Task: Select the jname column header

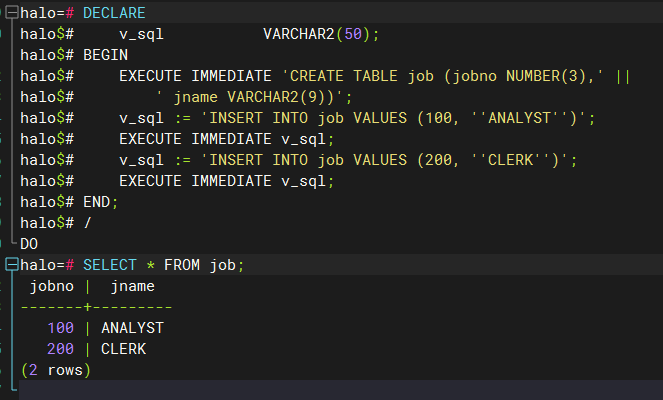Action: pyautogui.click(x=132, y=286)
